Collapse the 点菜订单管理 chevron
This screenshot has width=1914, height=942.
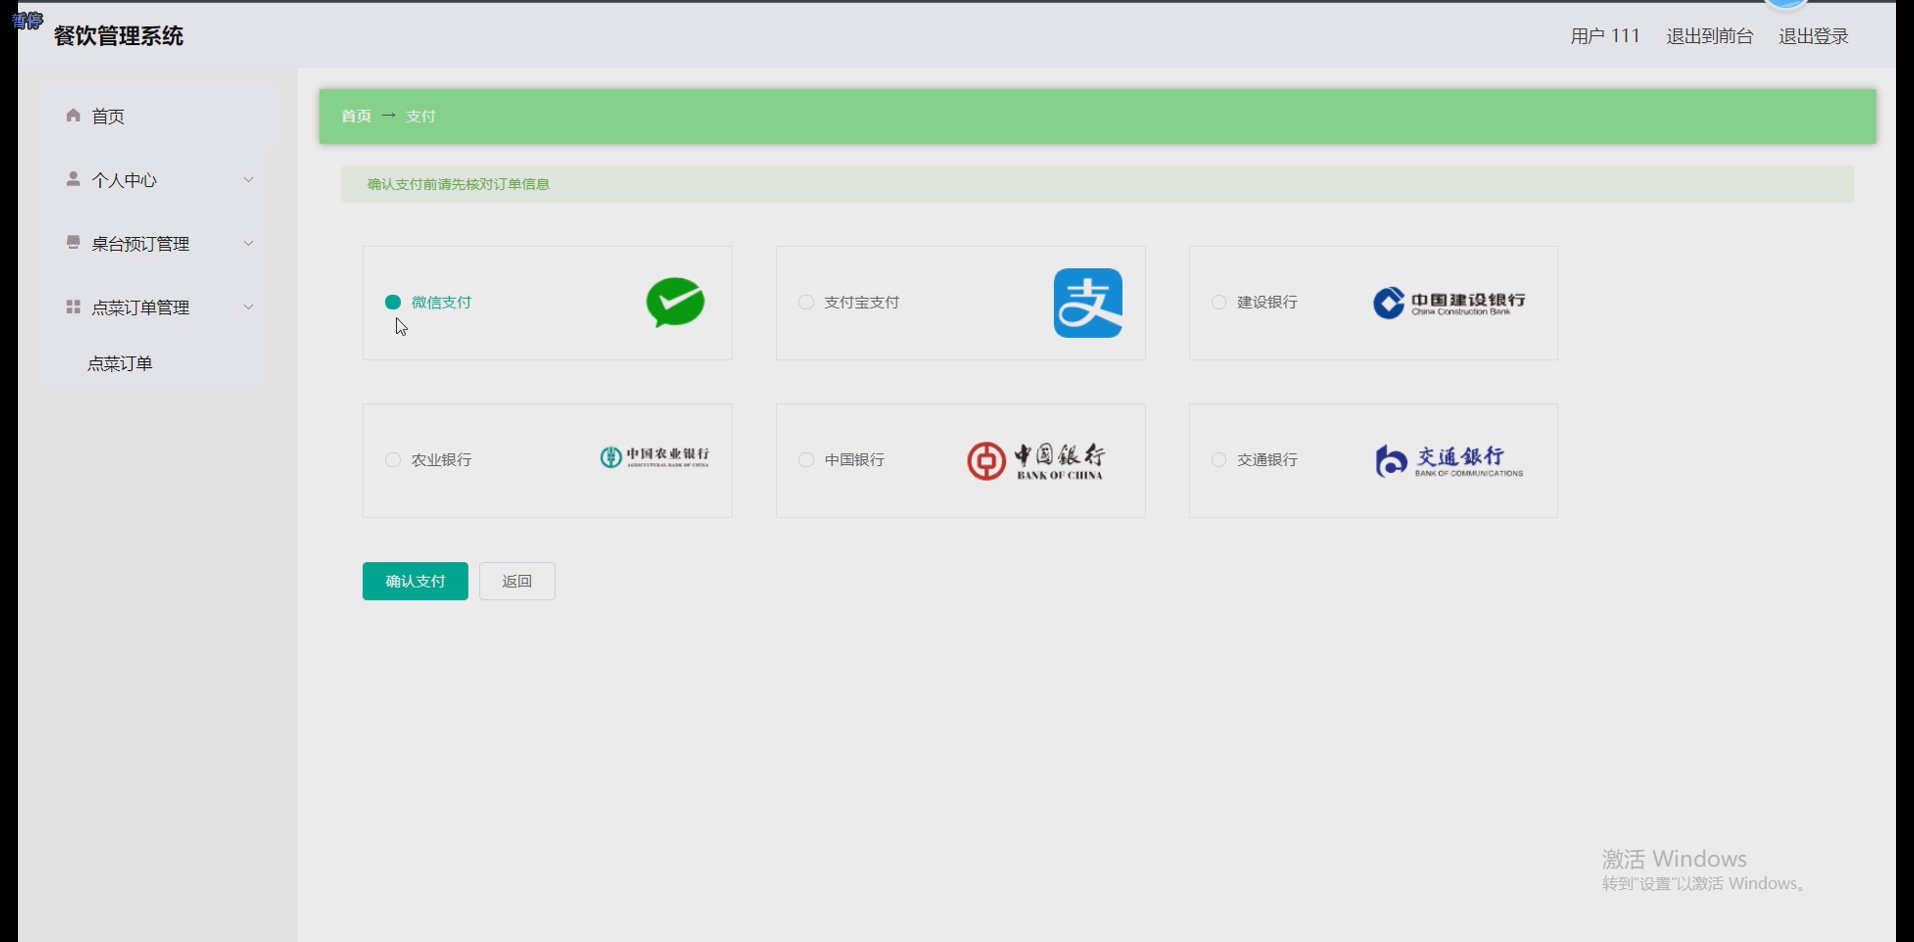(x=248, y=307)
